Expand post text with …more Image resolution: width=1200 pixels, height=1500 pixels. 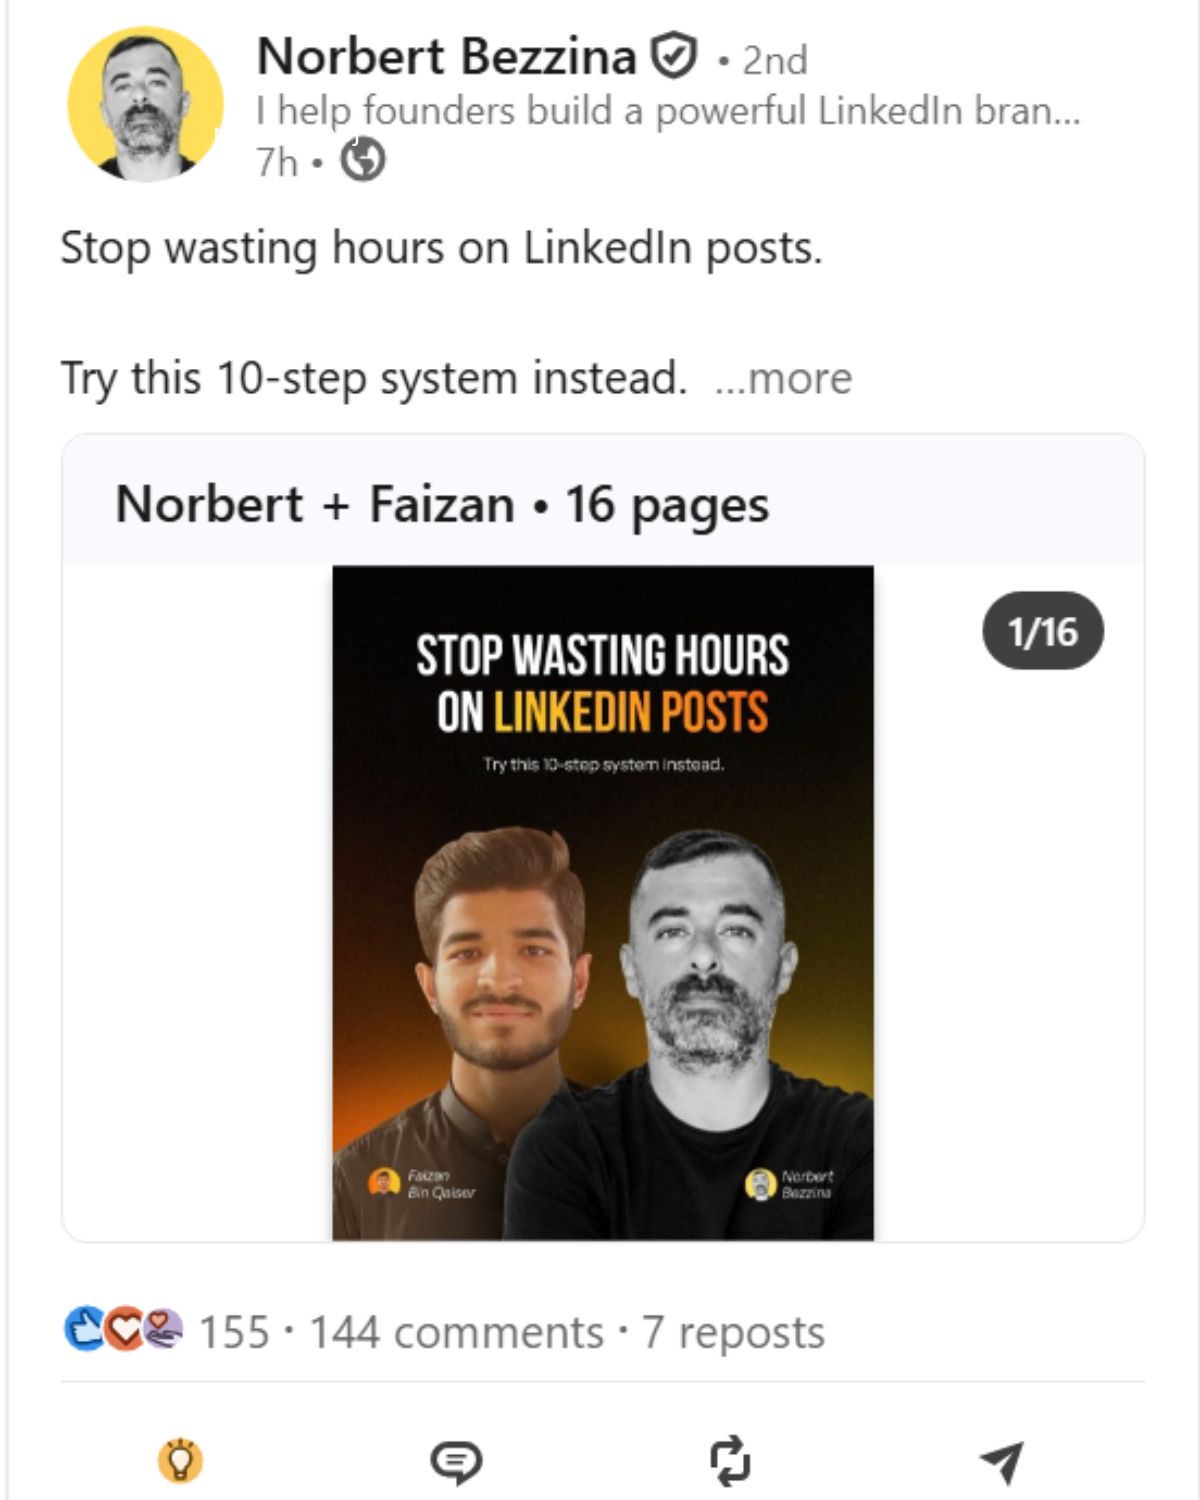[783, 379]
